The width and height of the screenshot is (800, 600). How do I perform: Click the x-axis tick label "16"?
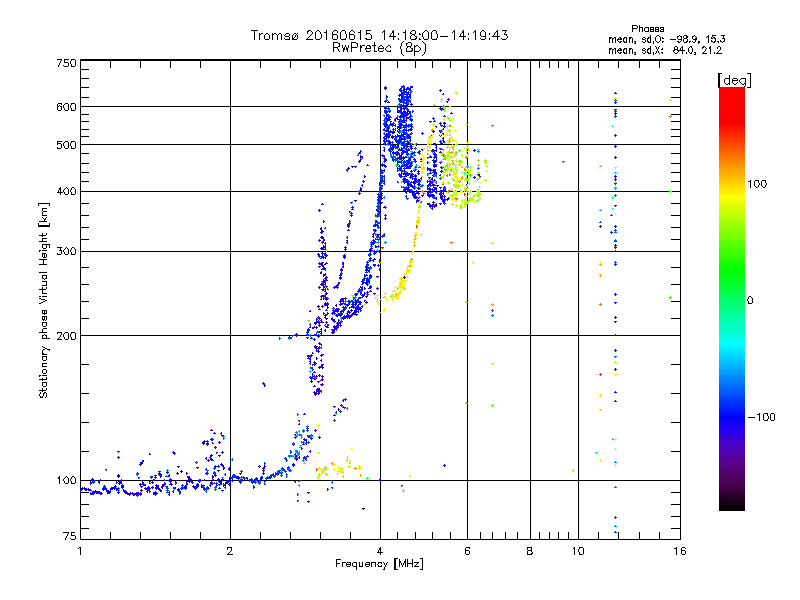tap(680, 551)
